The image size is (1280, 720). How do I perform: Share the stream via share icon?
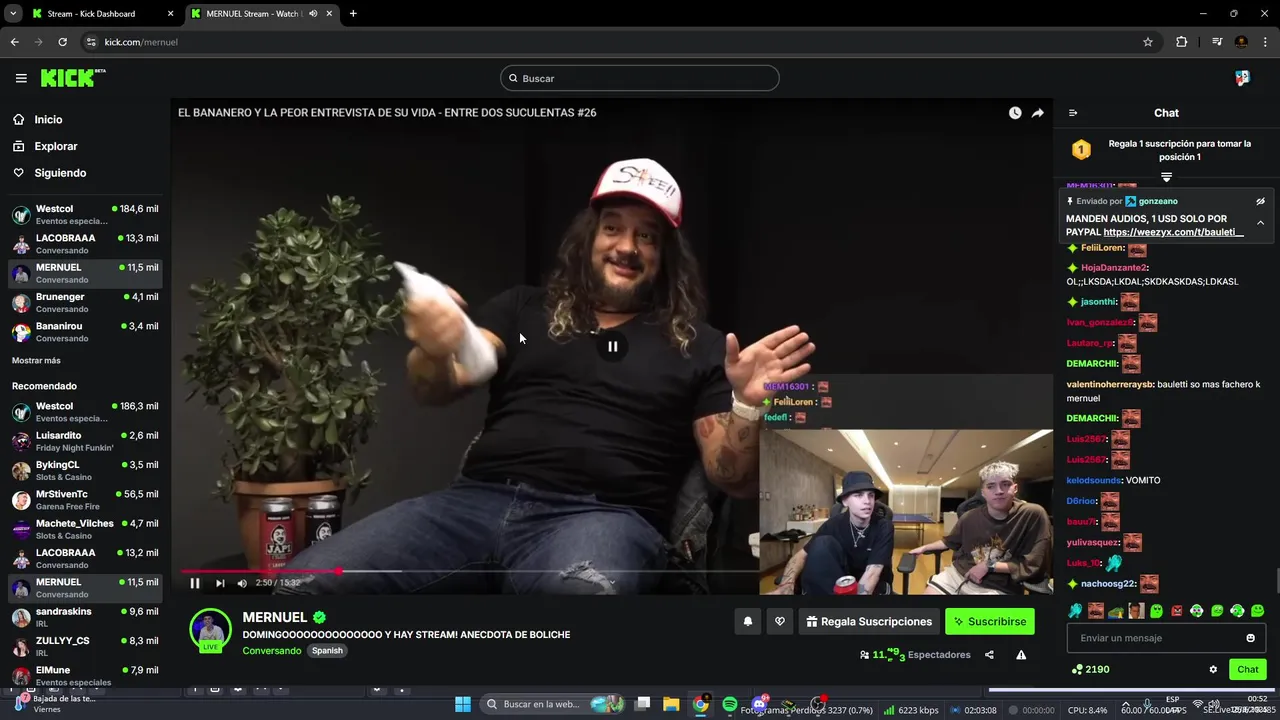(989, 655)
